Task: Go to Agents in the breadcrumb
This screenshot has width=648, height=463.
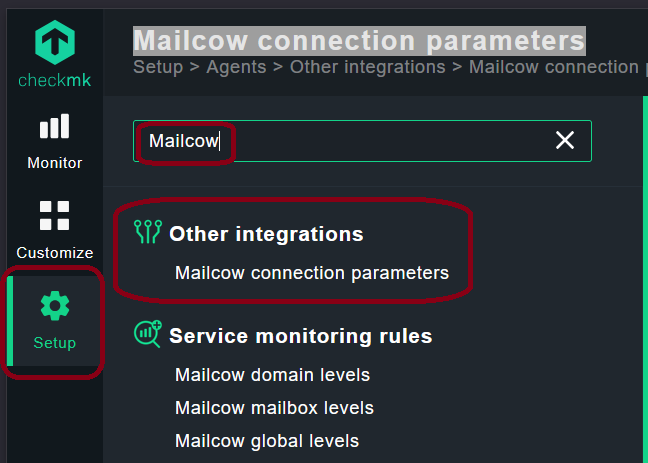Action: (236, 67)
